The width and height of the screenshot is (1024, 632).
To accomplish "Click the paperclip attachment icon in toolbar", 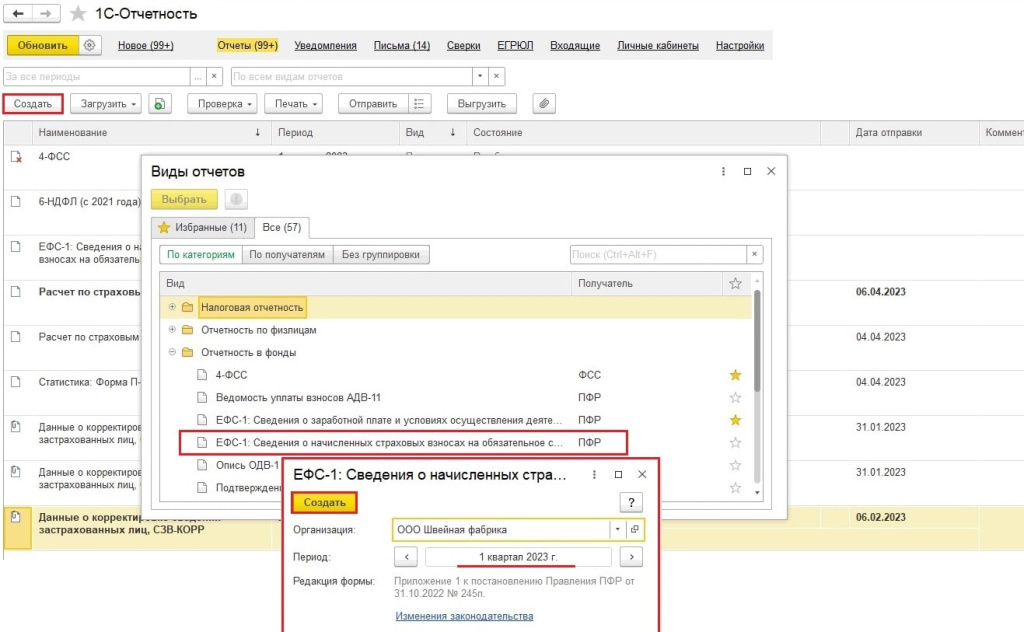I will (x=543, y=103).
